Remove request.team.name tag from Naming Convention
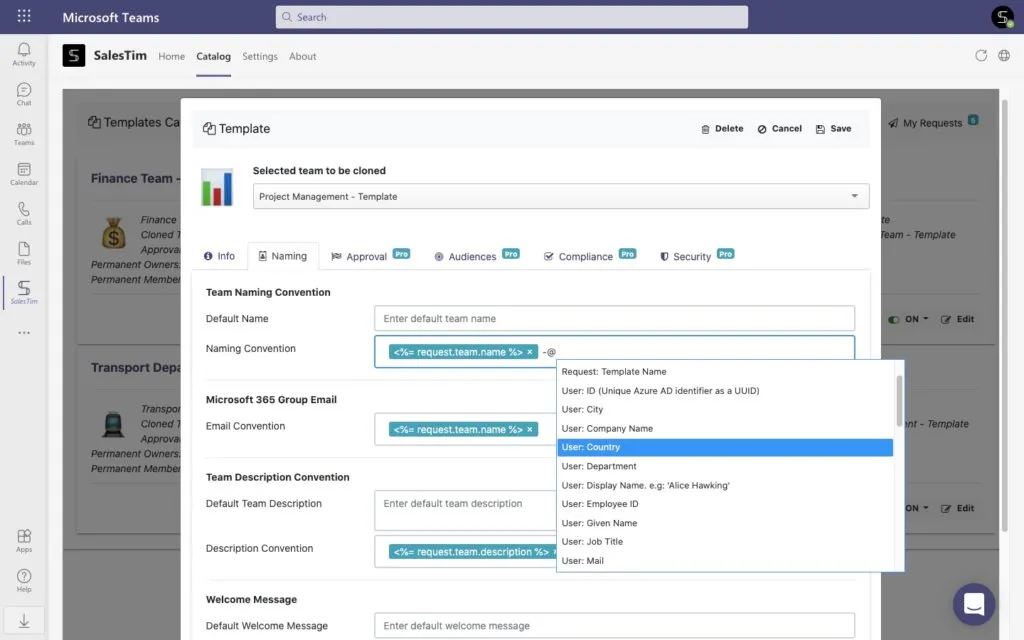 tap(530, 352)
